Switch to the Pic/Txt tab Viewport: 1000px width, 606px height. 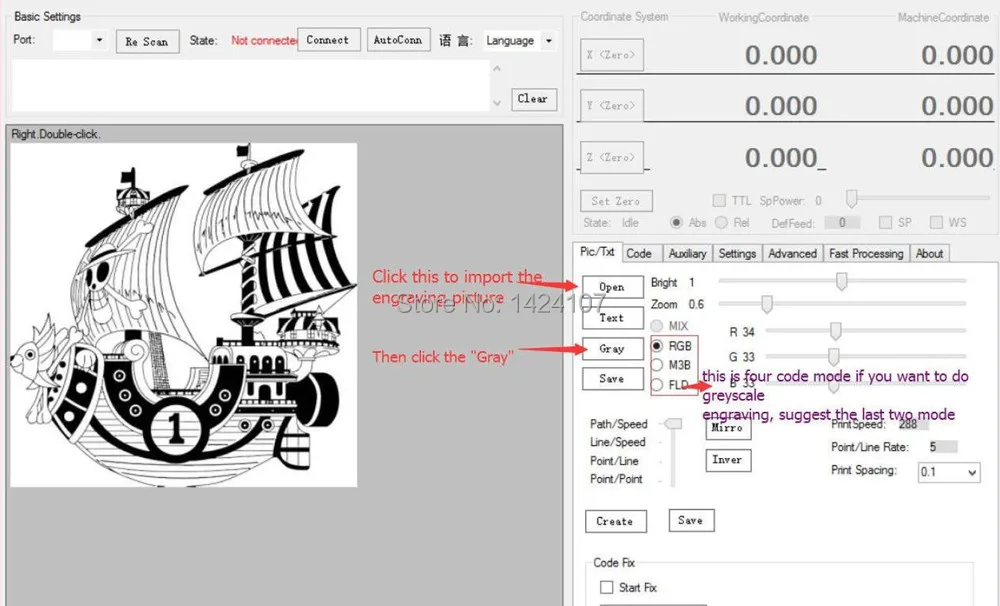[x=597, y=252]
